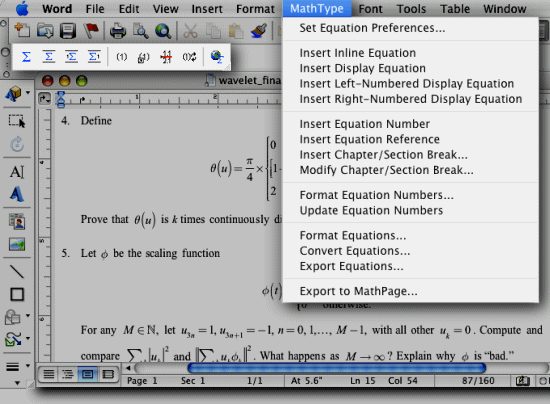550x404 pixels.
Task: Open the AutoShapes cube dropdown arrow
Action: (28, 93)
